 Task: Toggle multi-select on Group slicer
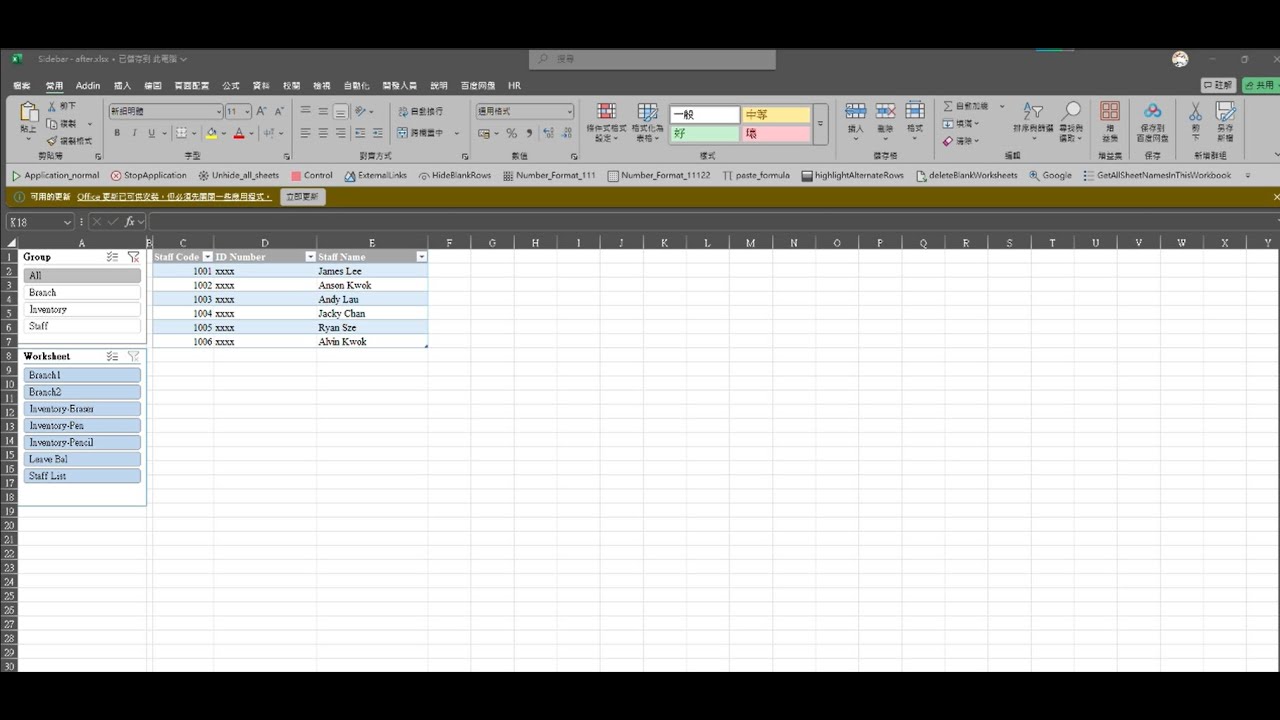113,257
